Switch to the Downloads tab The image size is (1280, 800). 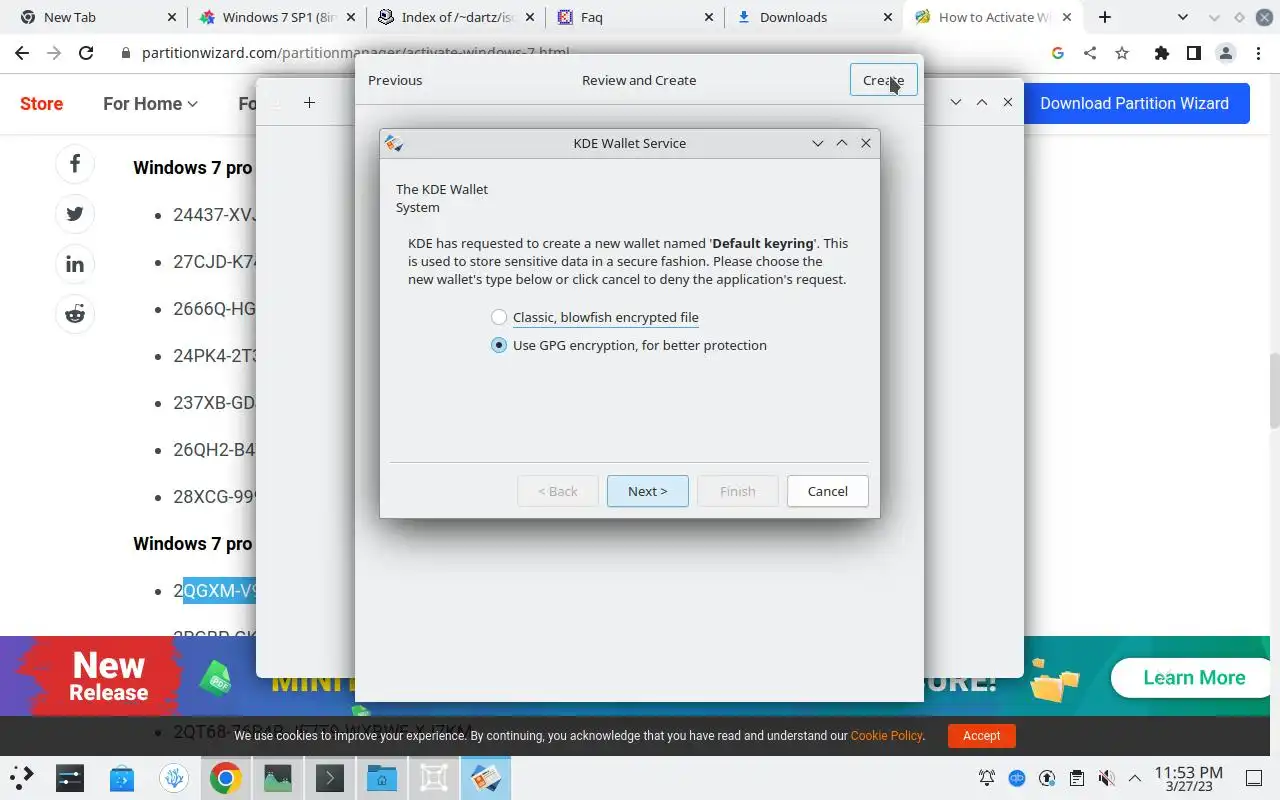(x=815, y=17)
